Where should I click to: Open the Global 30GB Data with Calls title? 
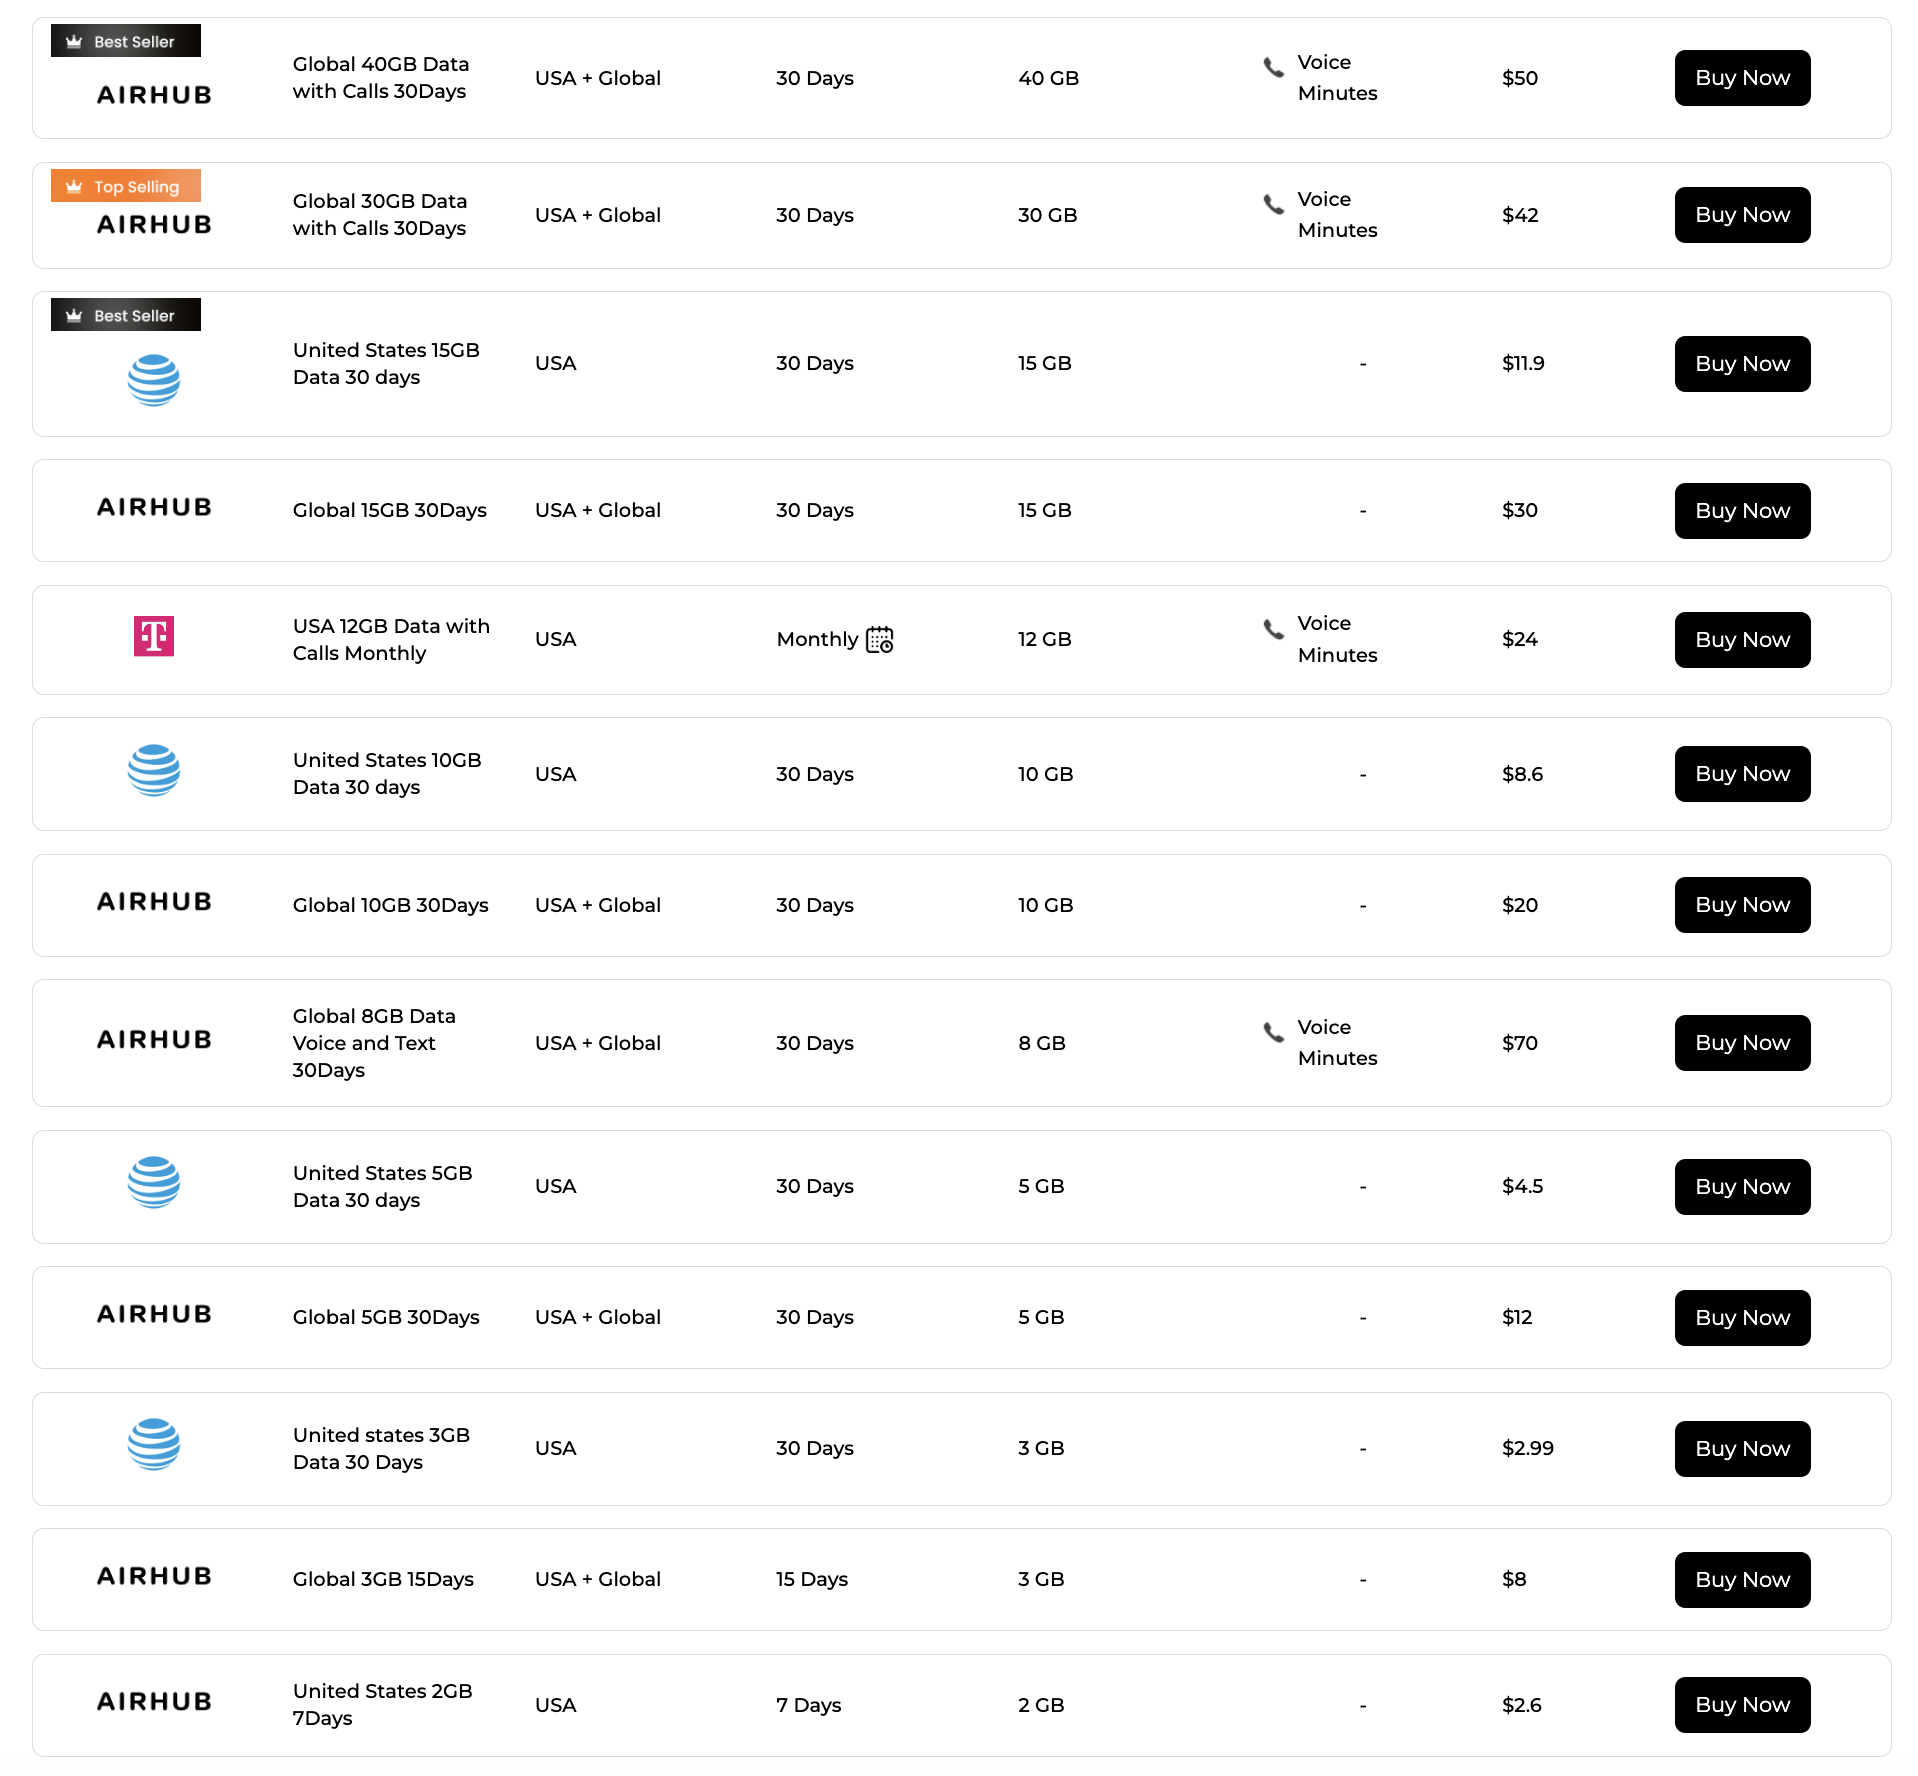[380, 215]
